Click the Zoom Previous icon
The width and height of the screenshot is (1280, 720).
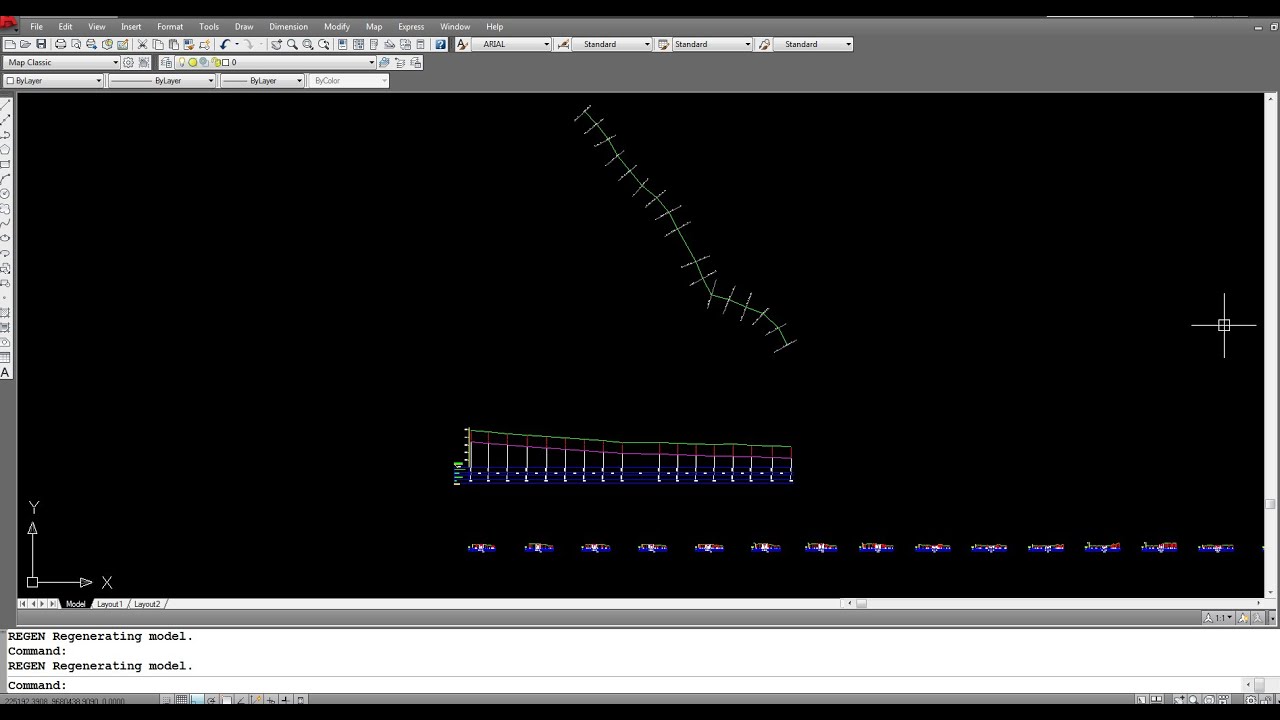click(x=323, y=44)
